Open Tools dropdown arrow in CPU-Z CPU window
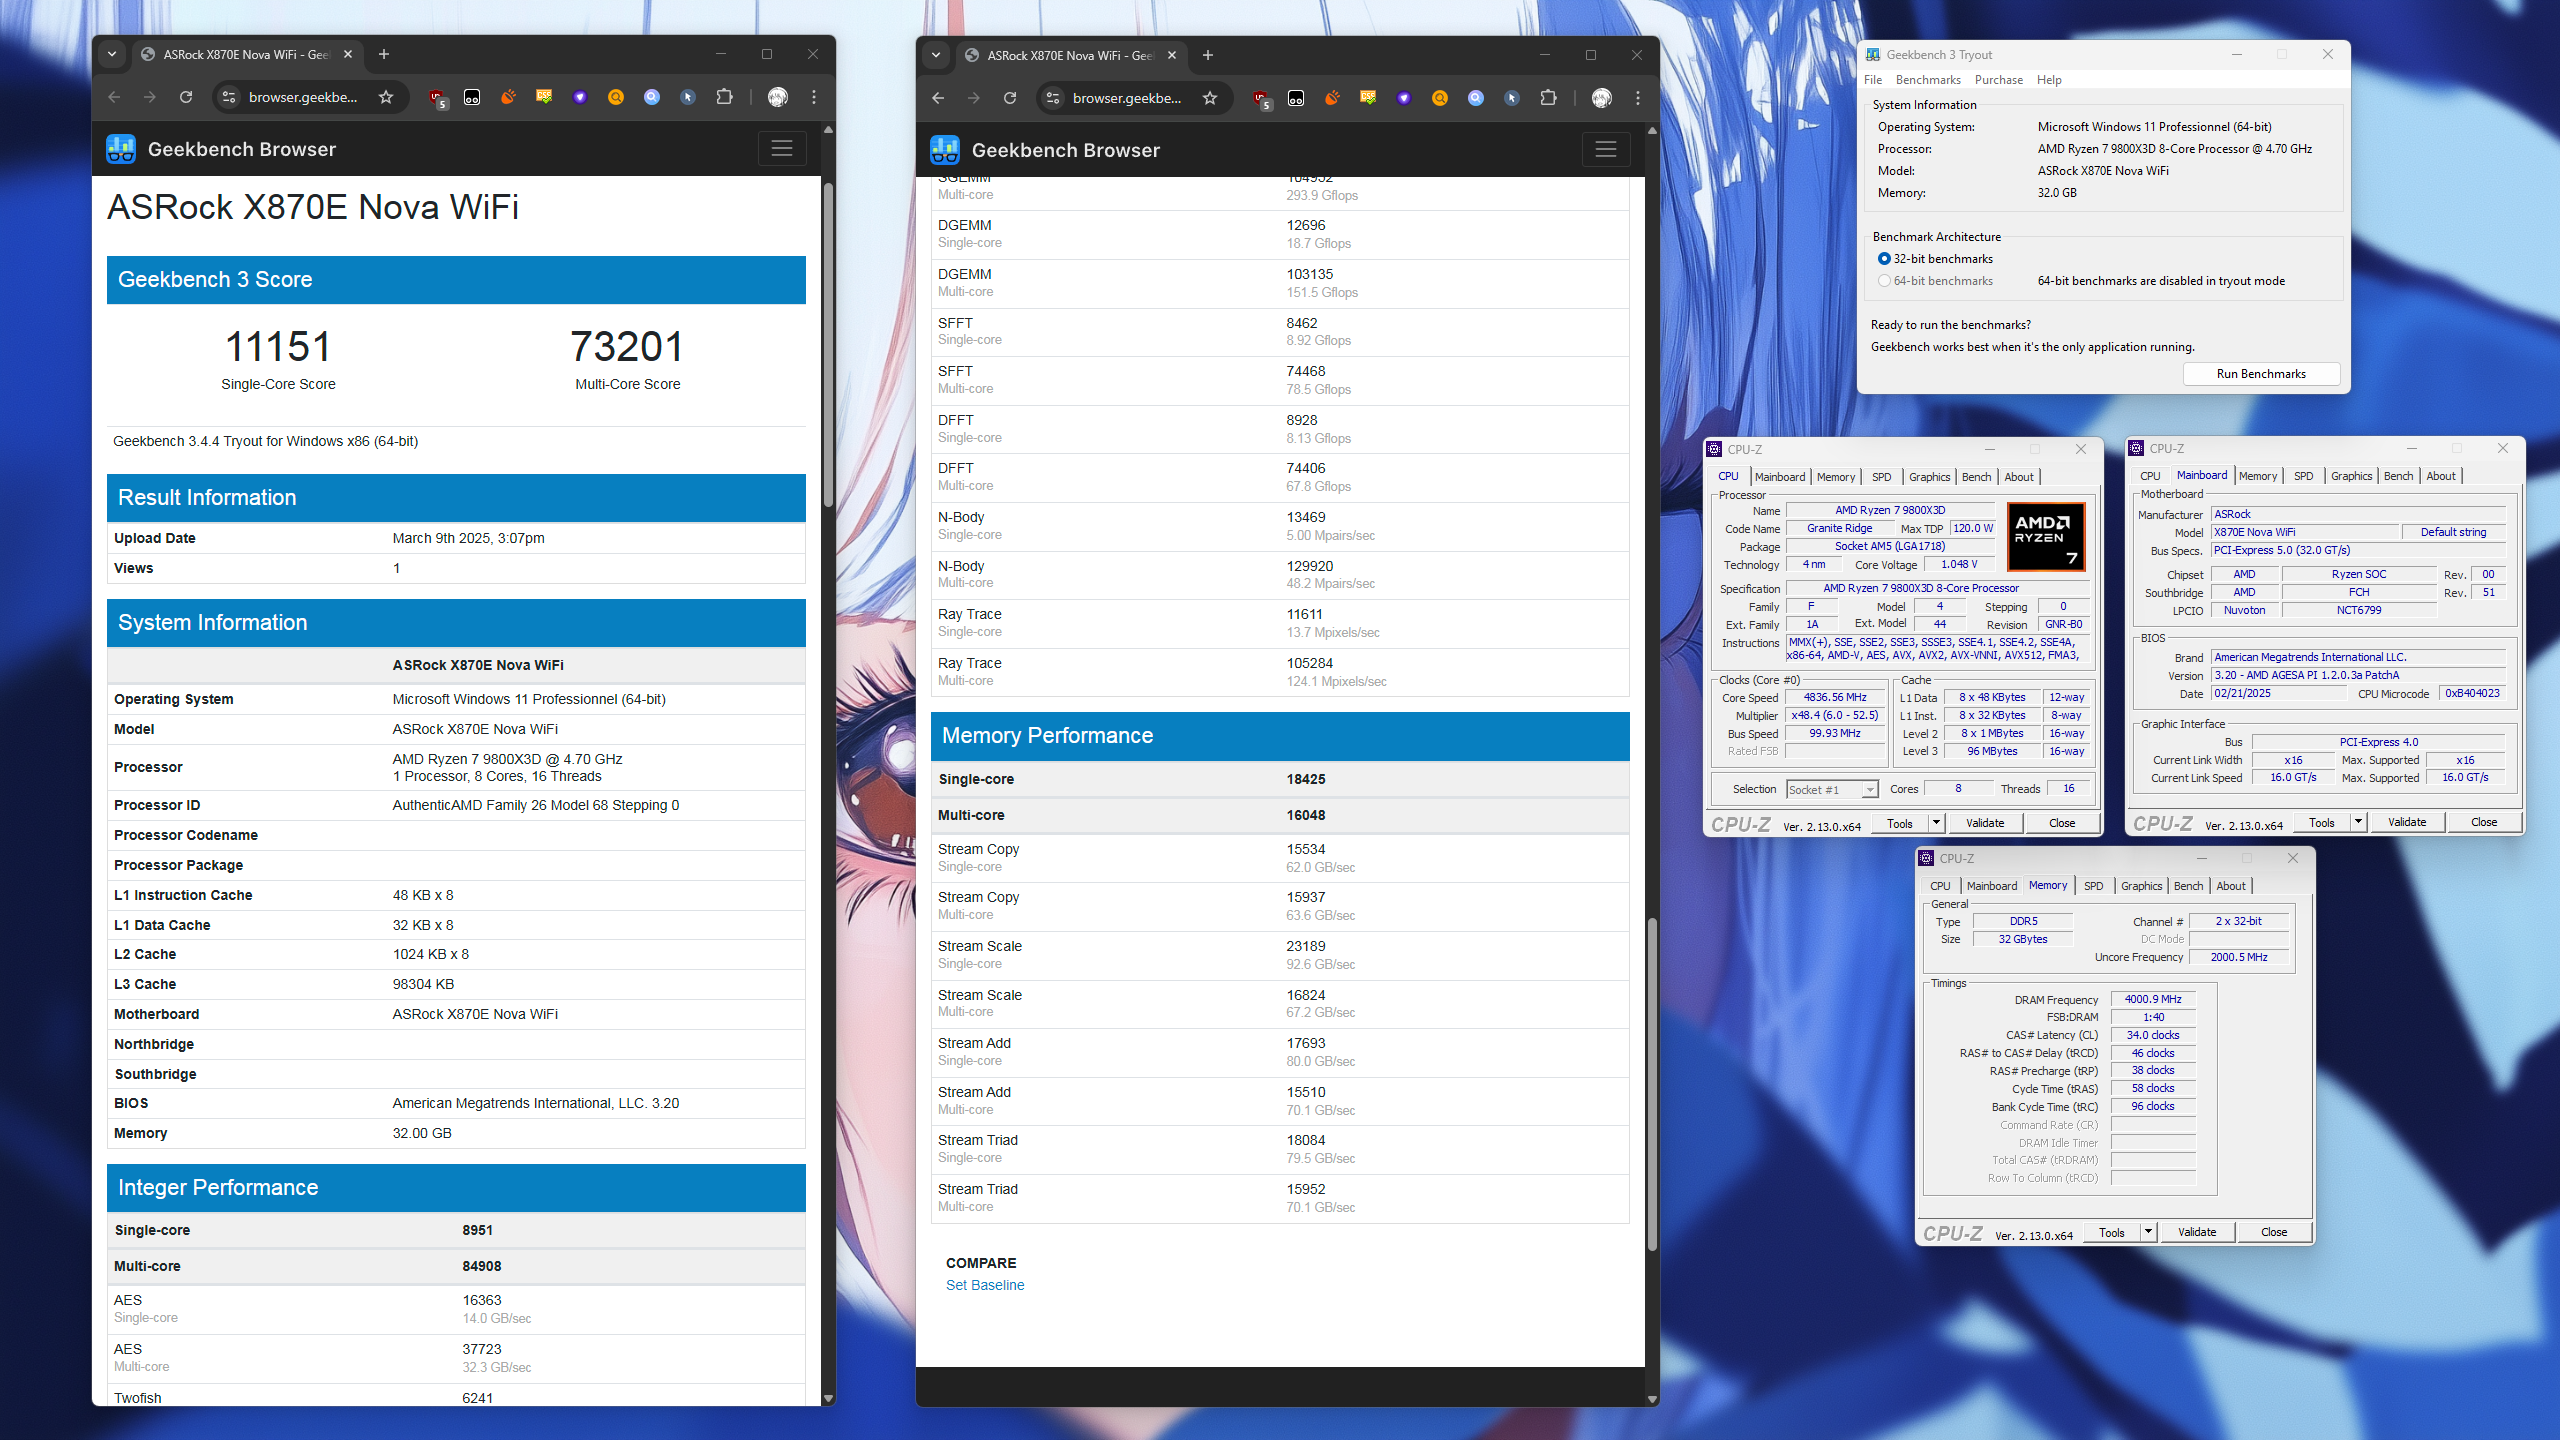 point(1936,823)
